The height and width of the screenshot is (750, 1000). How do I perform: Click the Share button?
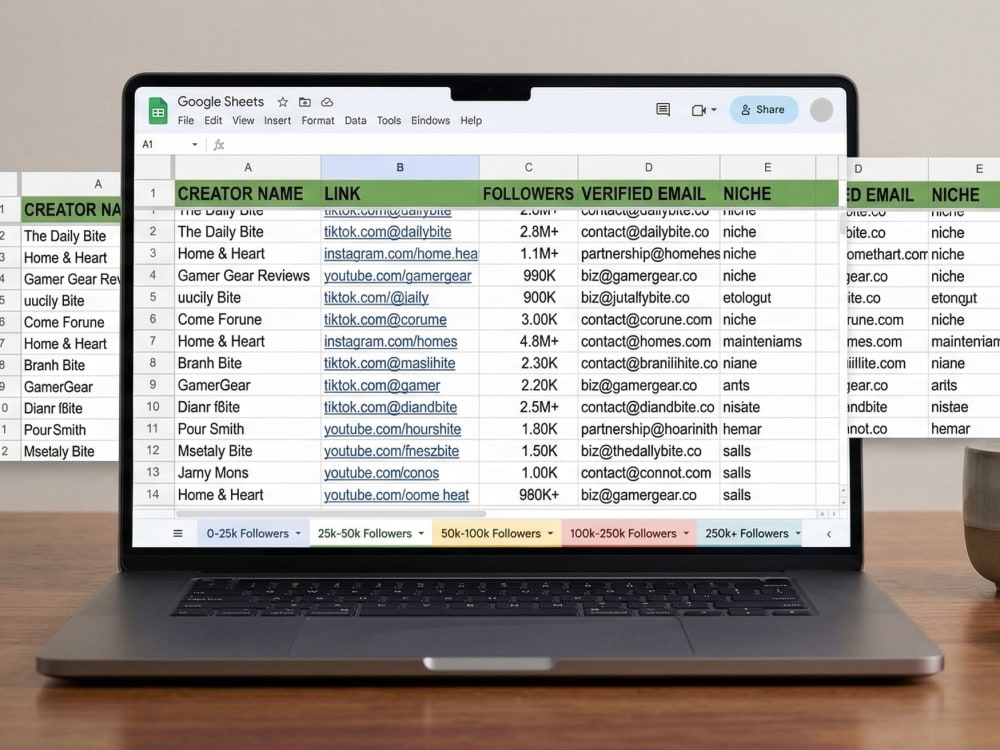click(x=763, y=110)
